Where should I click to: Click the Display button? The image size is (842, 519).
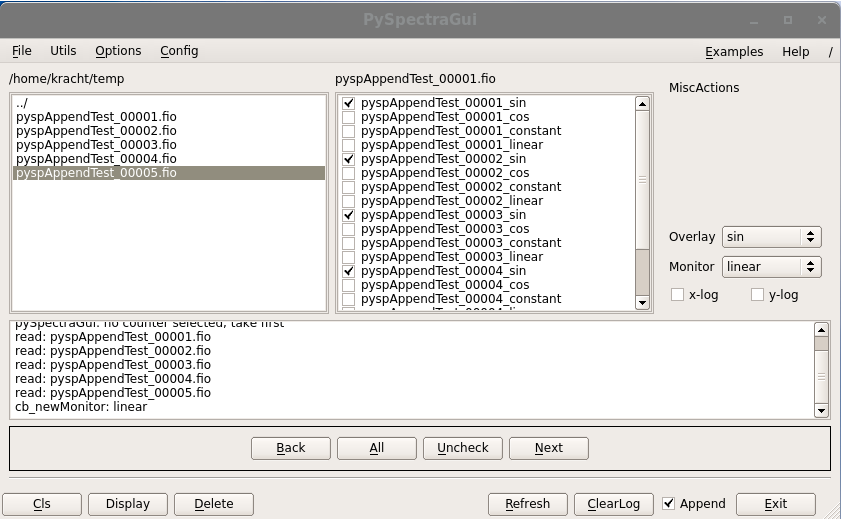[x=128, y=504]
